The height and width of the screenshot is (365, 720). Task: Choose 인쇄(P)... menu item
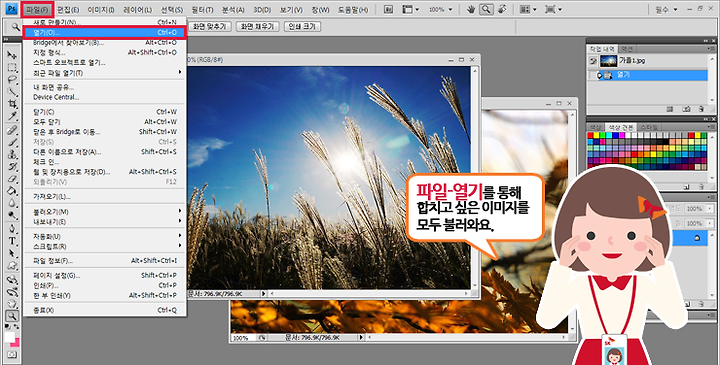pos(105,286)
